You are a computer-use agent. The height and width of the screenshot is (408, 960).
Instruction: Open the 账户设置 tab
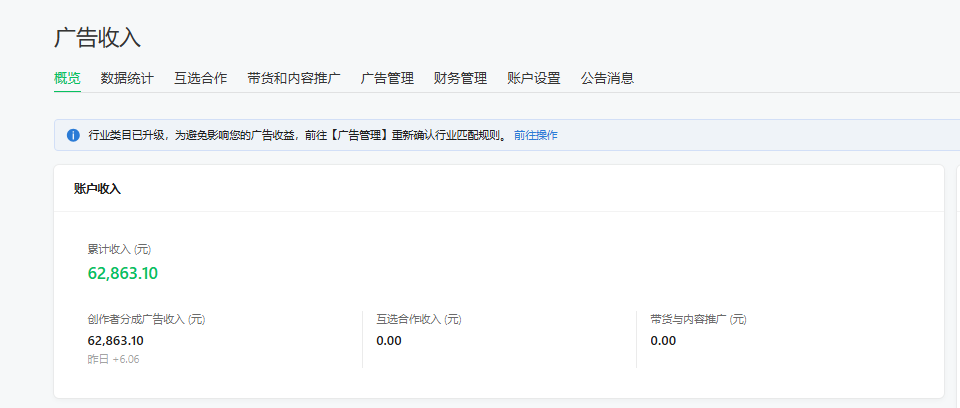[534, 78]
